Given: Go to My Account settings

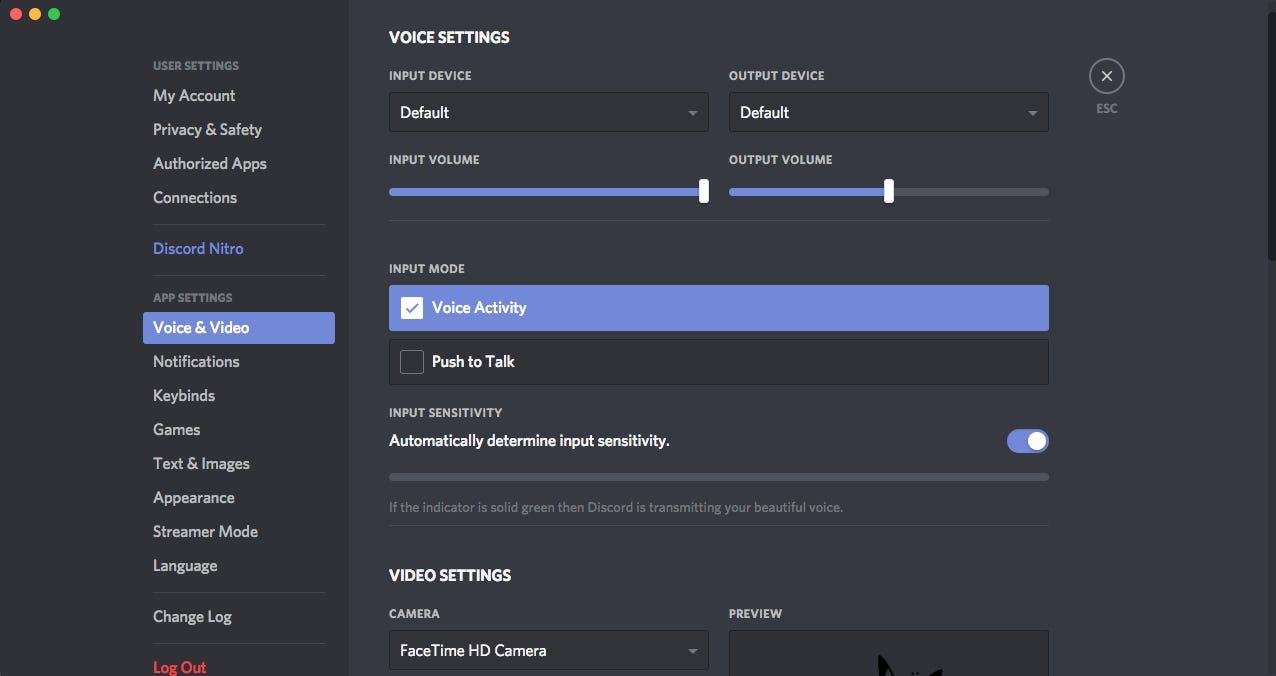Looking at the screenshot, I should [x=194, y=96].
